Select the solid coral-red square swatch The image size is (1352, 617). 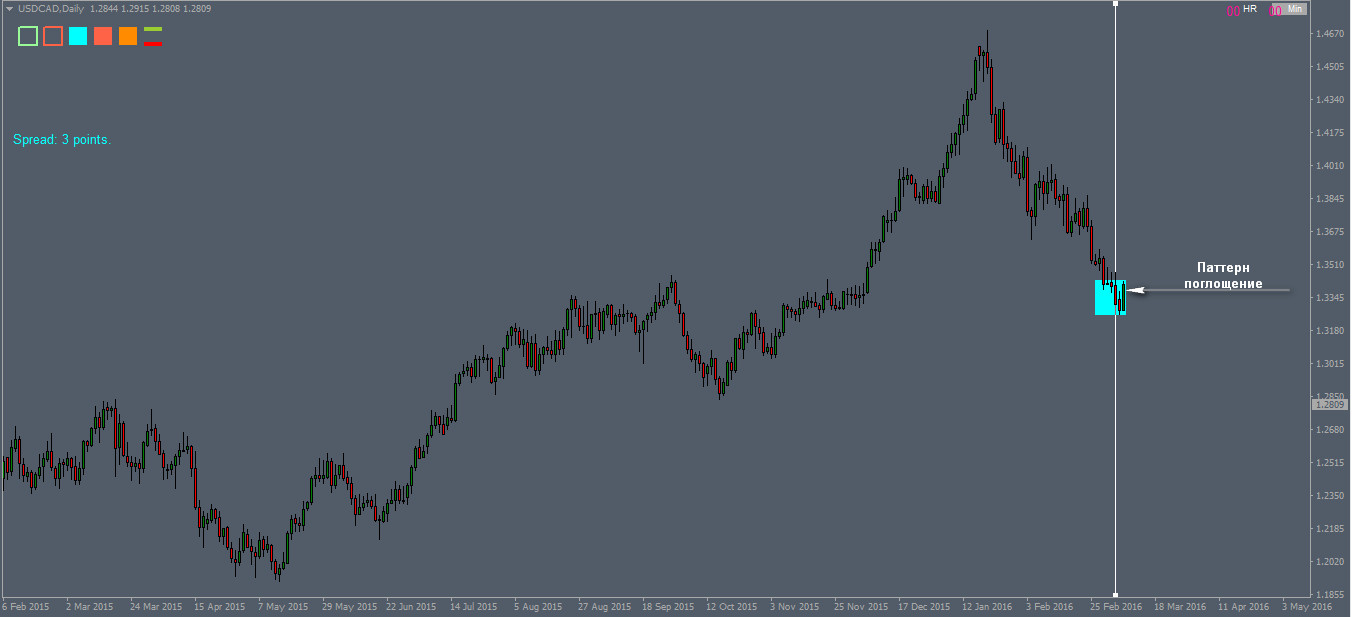103,36
